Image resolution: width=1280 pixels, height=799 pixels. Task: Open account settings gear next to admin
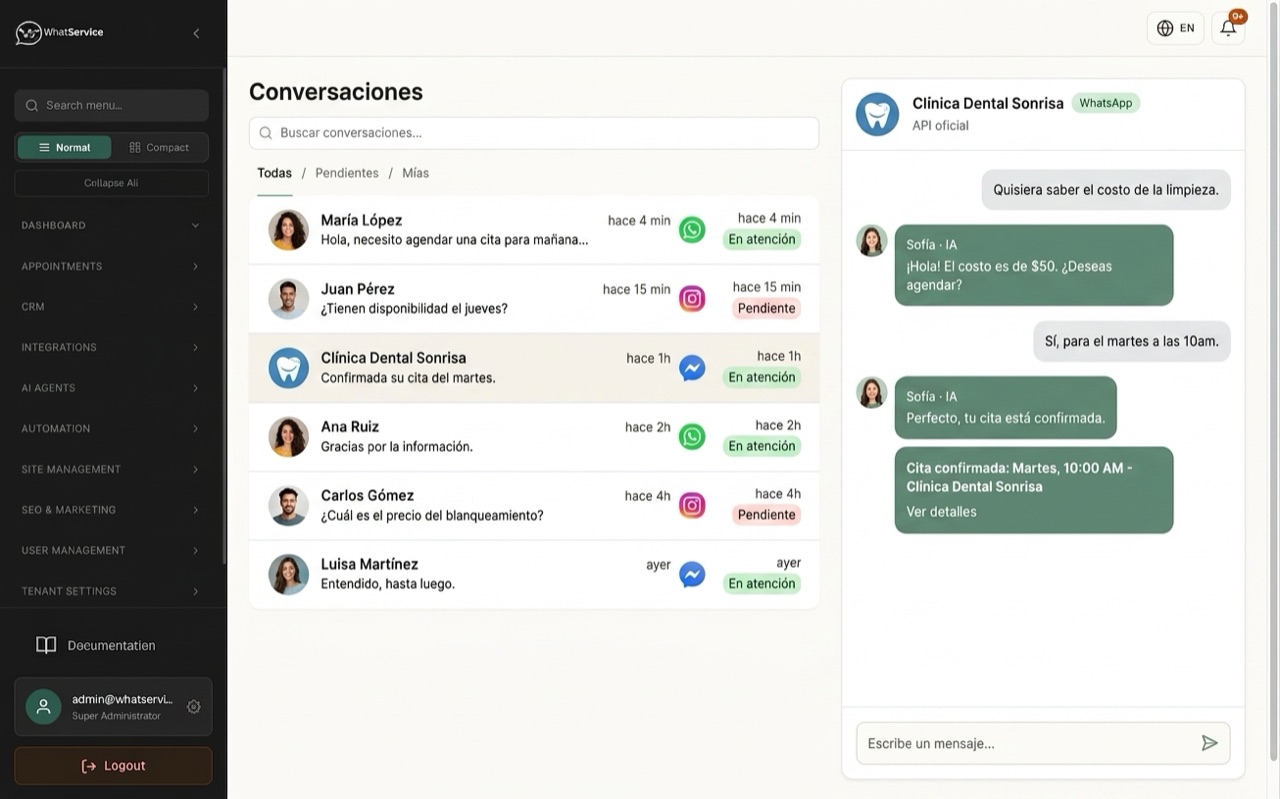pyautogui.click(x=194, y=707)
